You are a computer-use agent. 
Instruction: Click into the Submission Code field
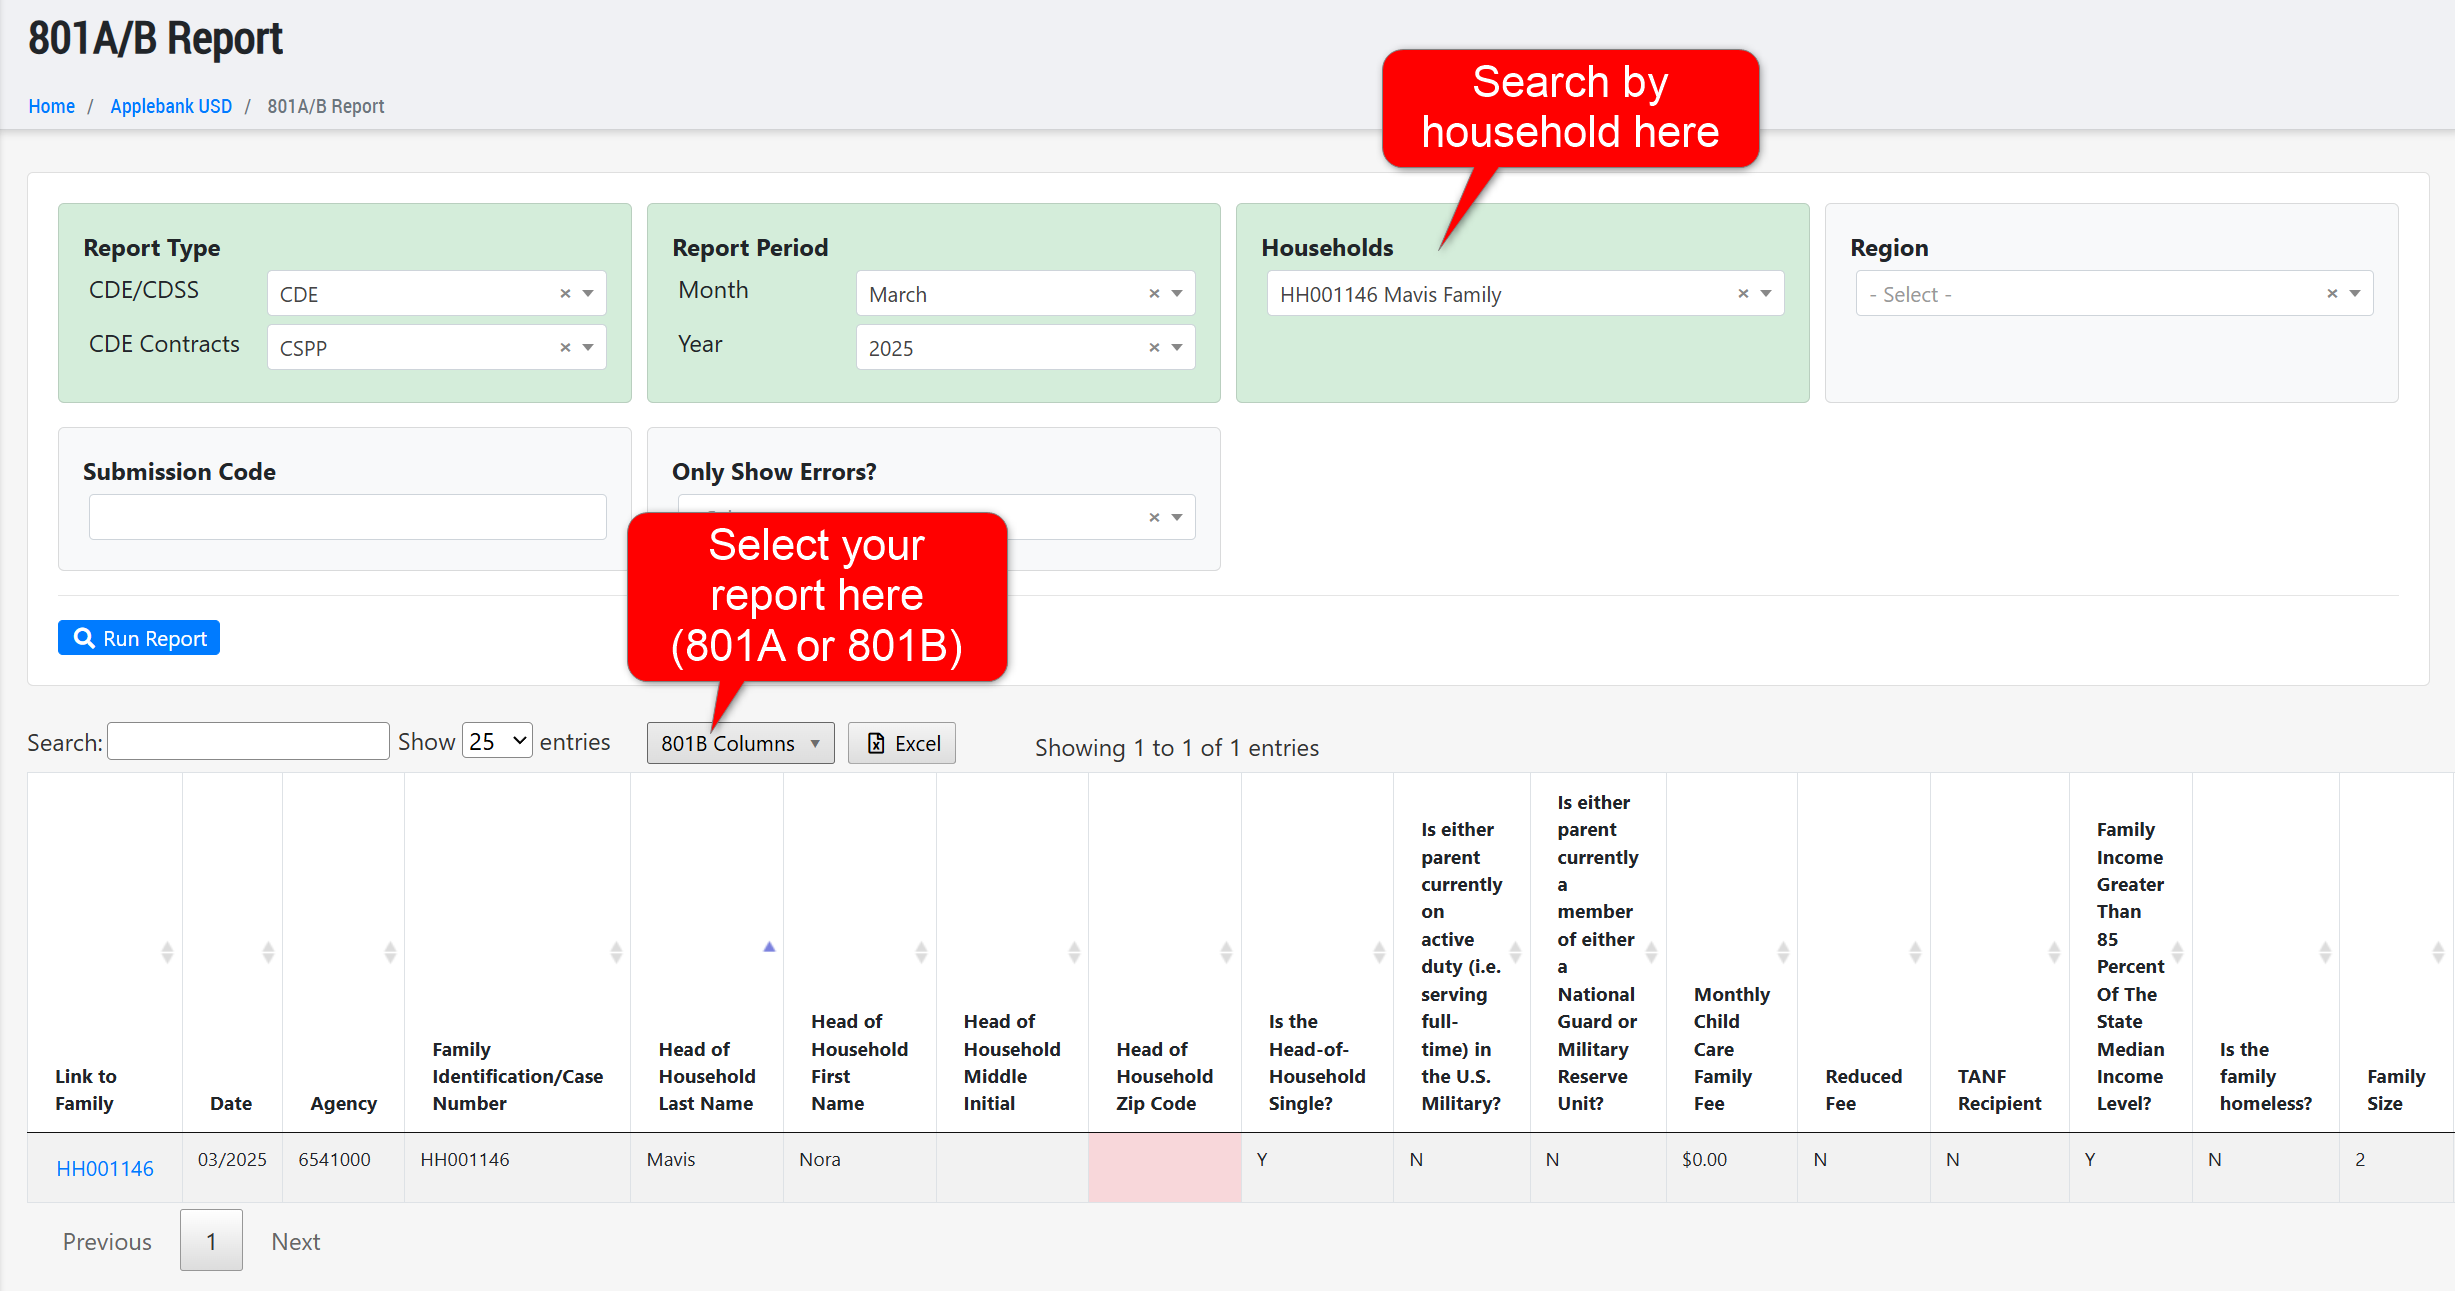tap(347, 518)
